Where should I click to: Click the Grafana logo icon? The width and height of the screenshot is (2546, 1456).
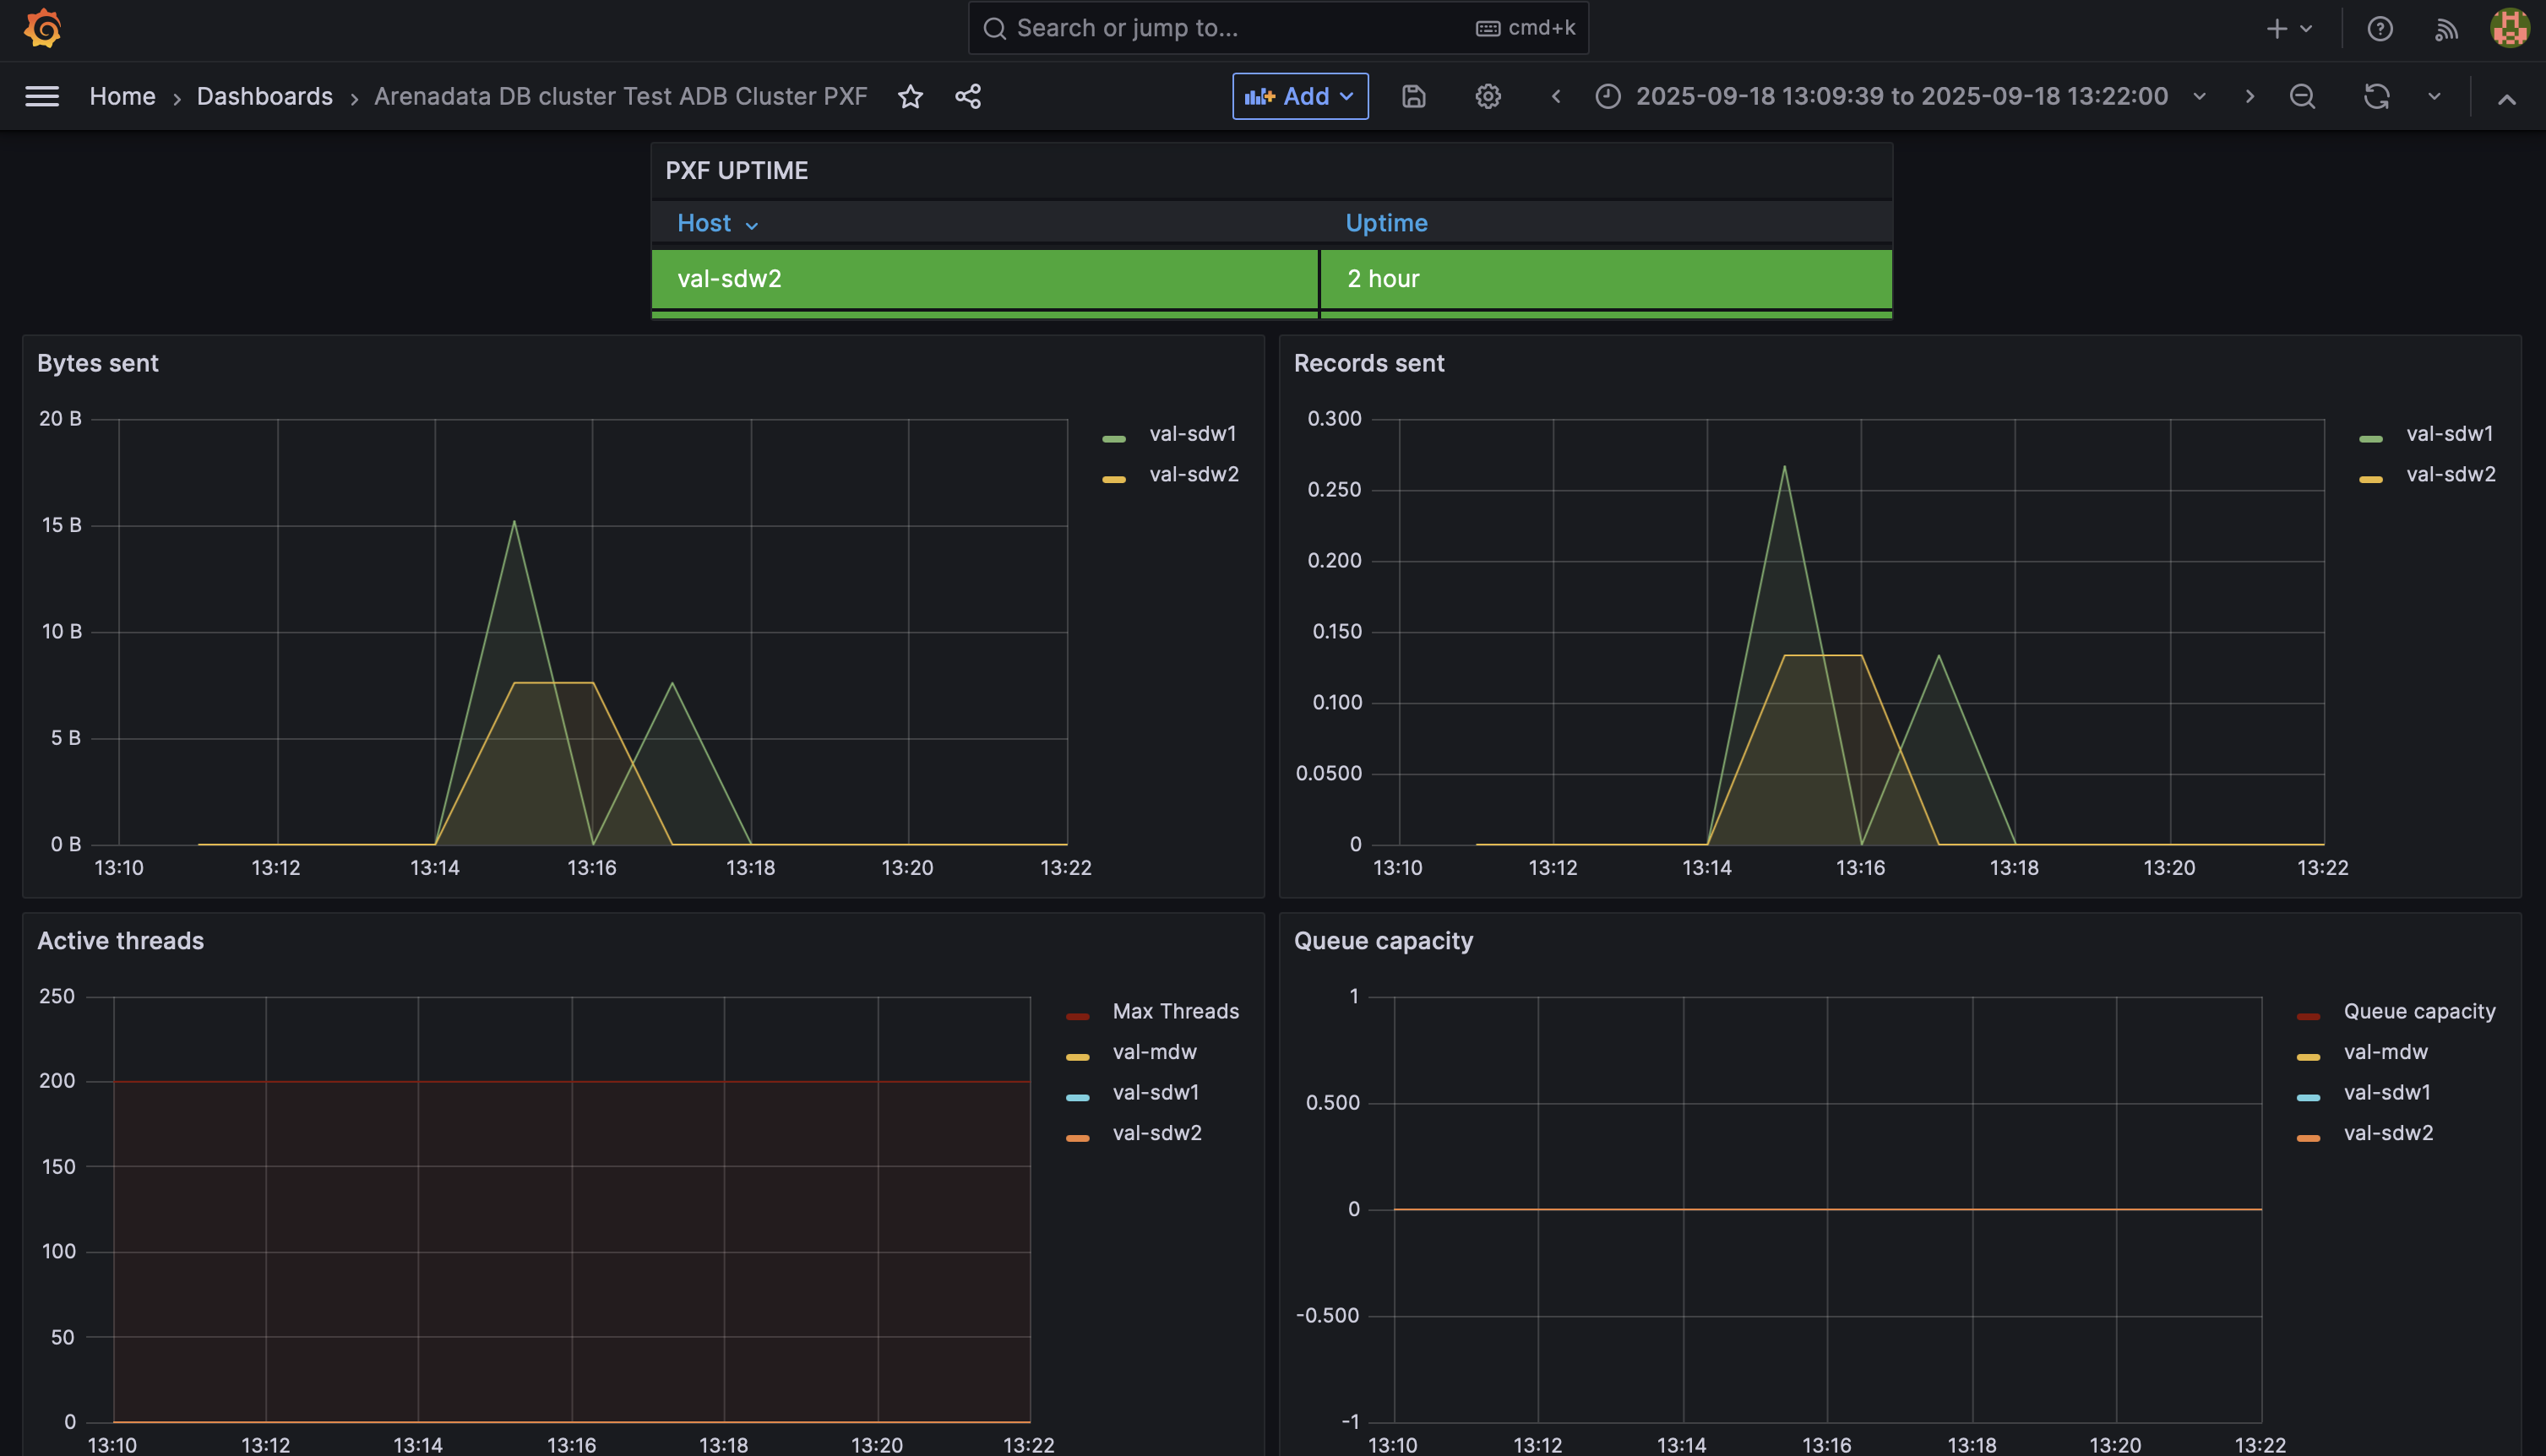pyautogui.click(x=42, y=28)
